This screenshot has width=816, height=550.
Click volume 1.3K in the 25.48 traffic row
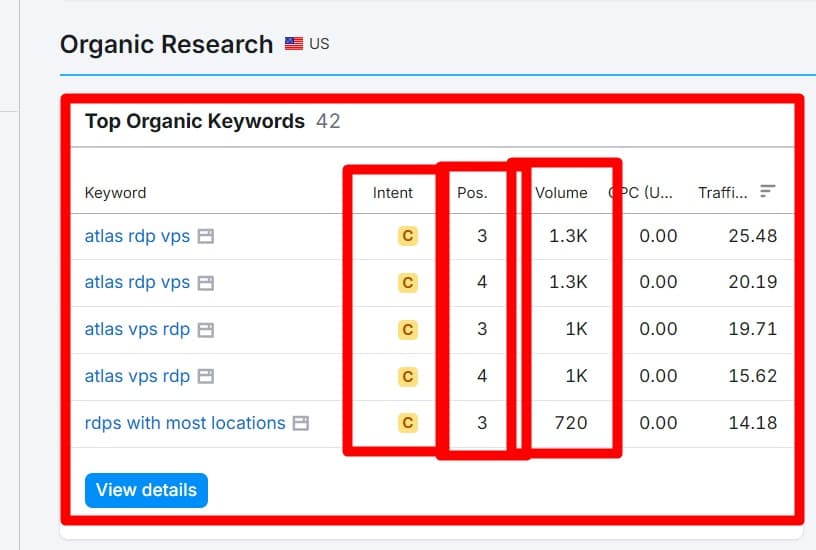(x=568, y=236)
